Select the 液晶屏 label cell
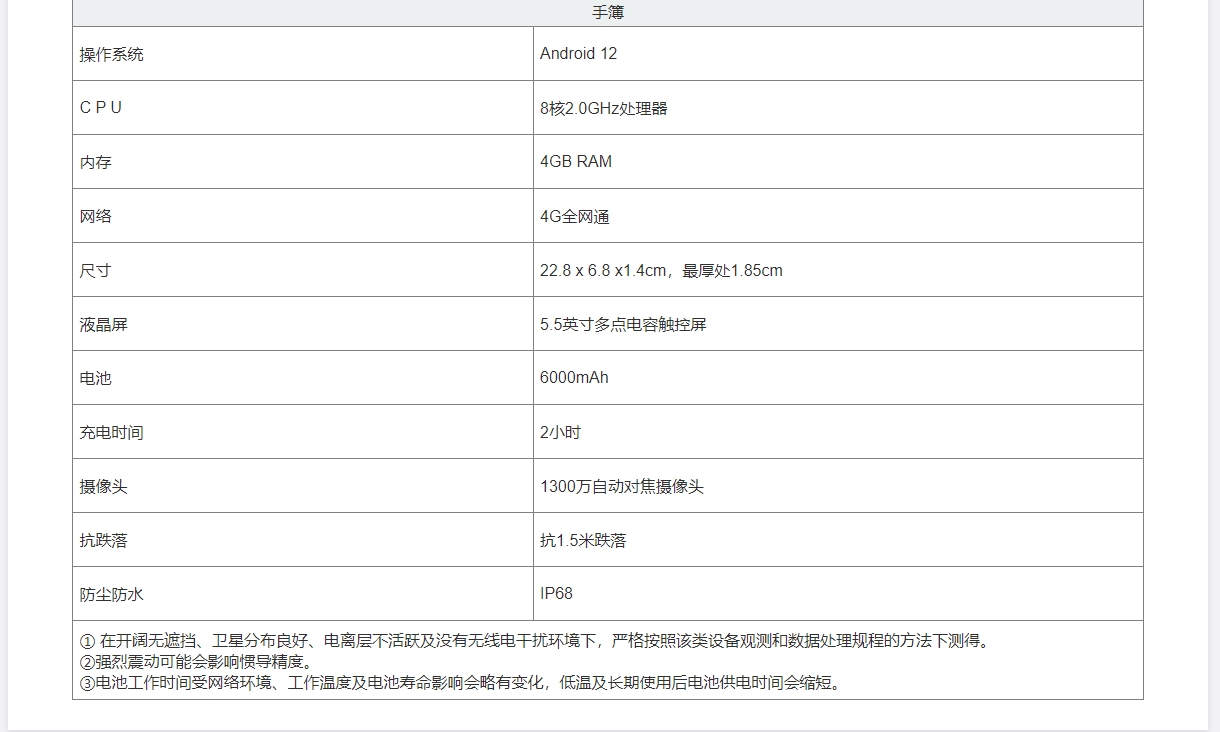This screenshot has width=1220, height=732. [104, 324]
